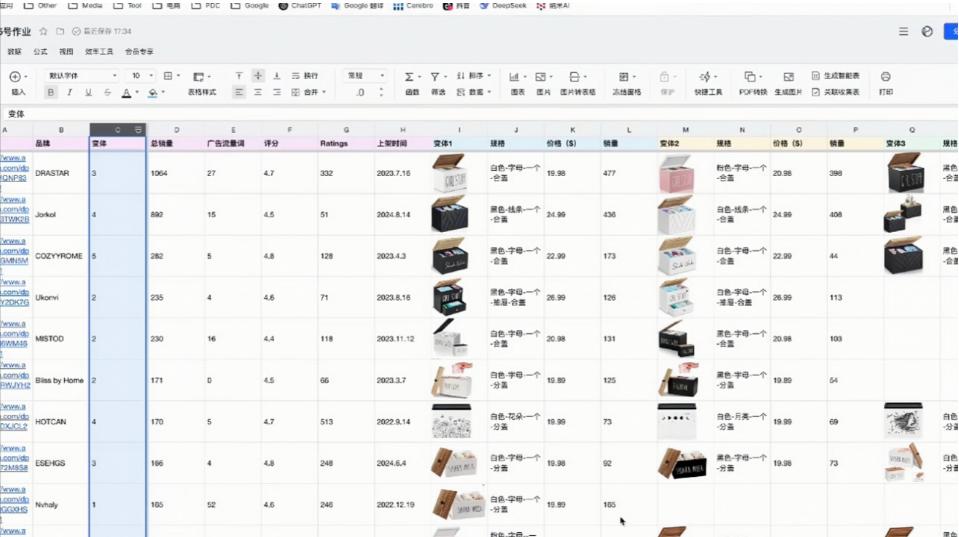Open the Filter (筛选) funnel icon

435,76
